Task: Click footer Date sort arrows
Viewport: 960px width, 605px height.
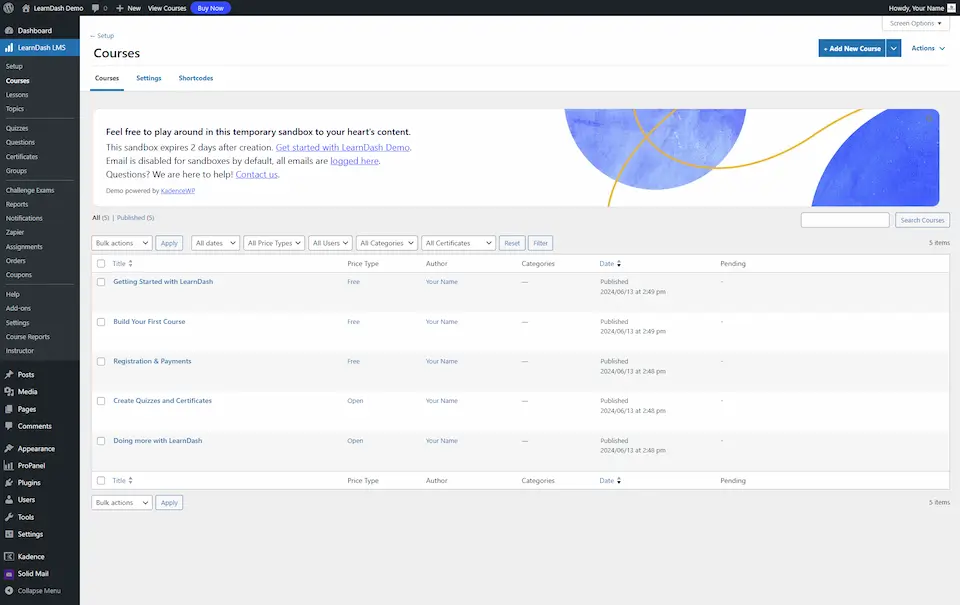Action: [619, 481]
